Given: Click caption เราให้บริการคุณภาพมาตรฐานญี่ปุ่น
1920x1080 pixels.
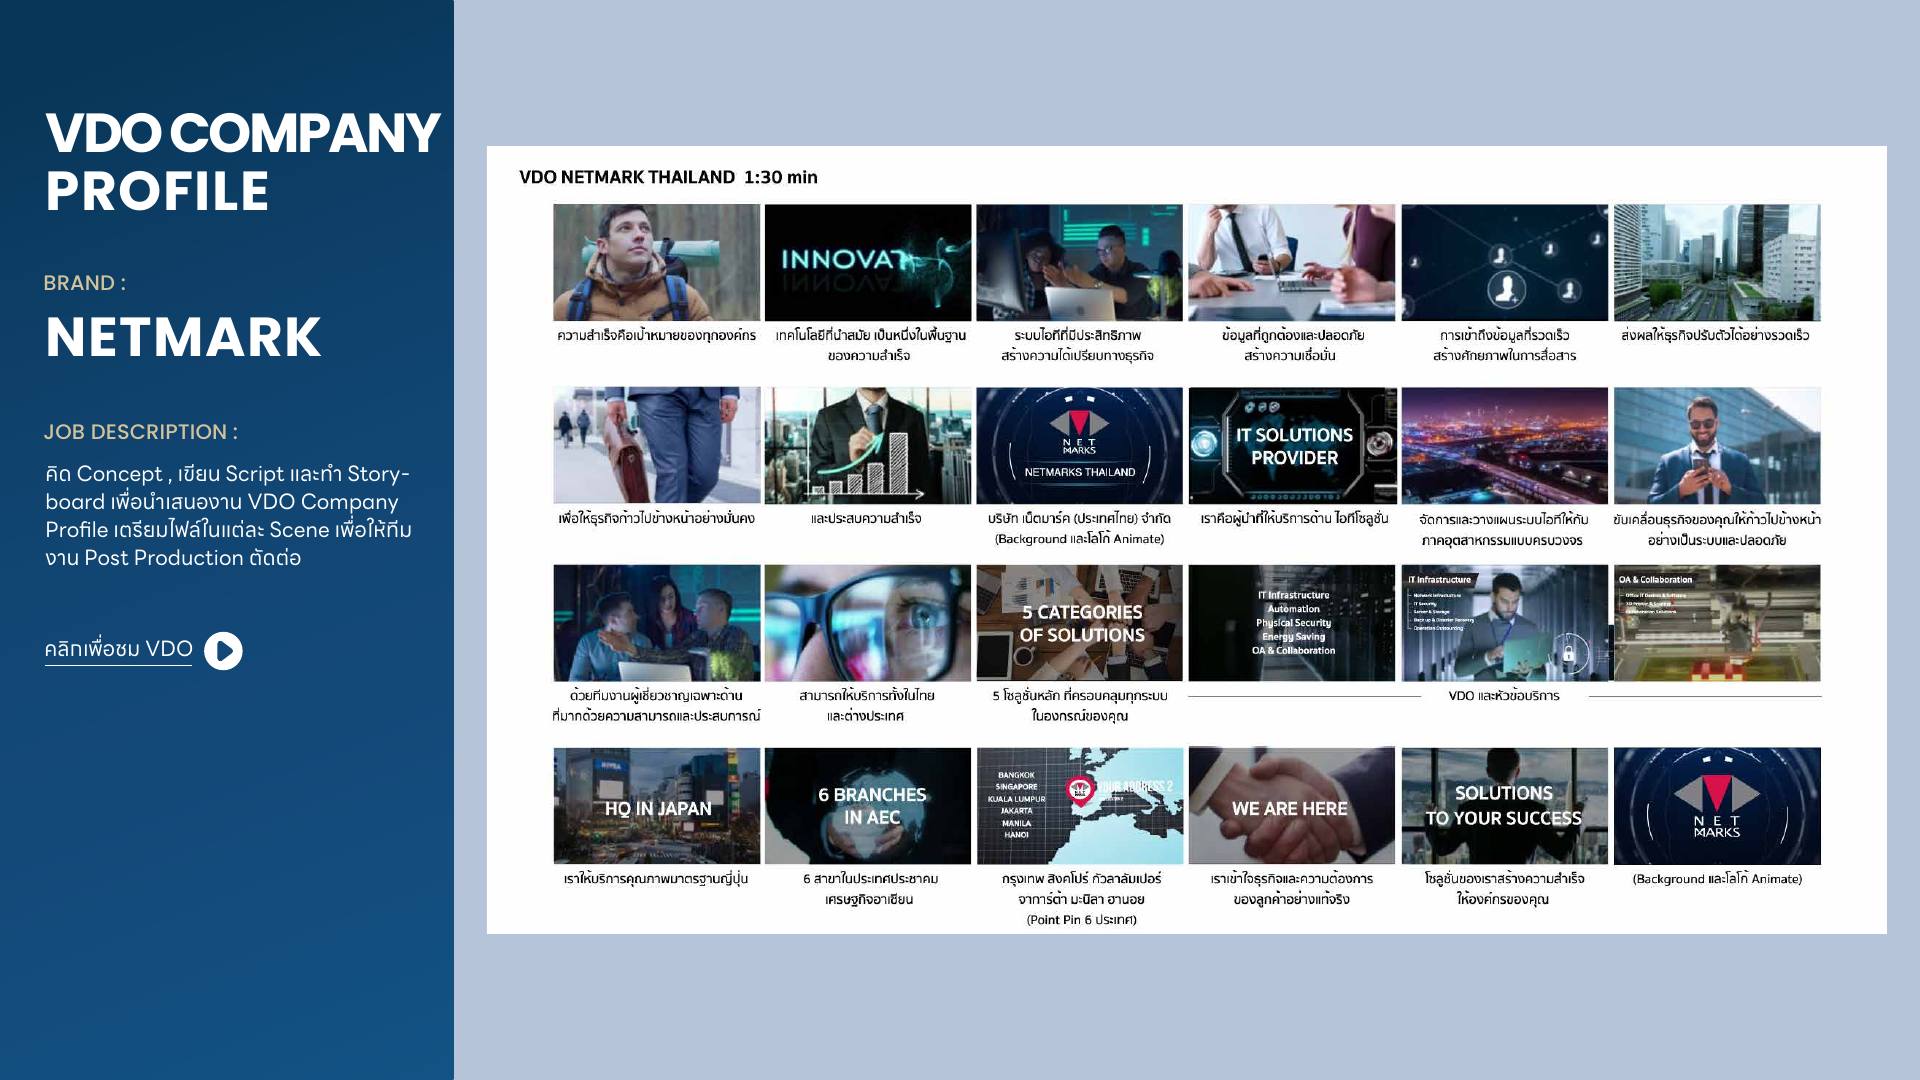Looking at the screenshot, I should pyautogui.click(x=656, y=879).
